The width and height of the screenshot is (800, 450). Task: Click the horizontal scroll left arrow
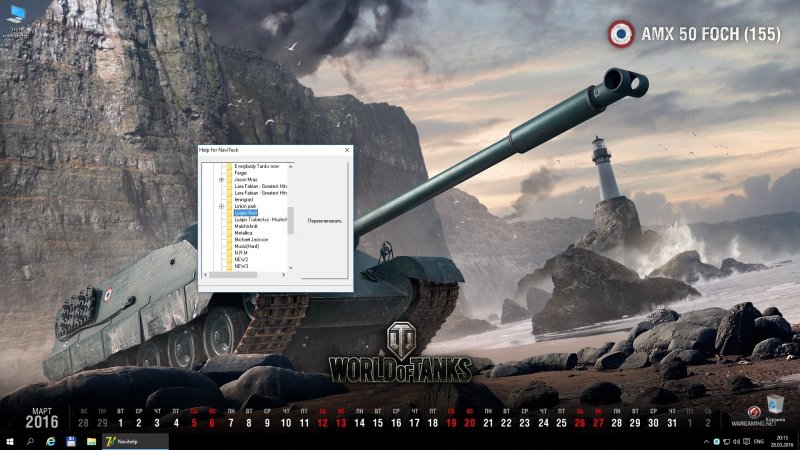[206, 275]
